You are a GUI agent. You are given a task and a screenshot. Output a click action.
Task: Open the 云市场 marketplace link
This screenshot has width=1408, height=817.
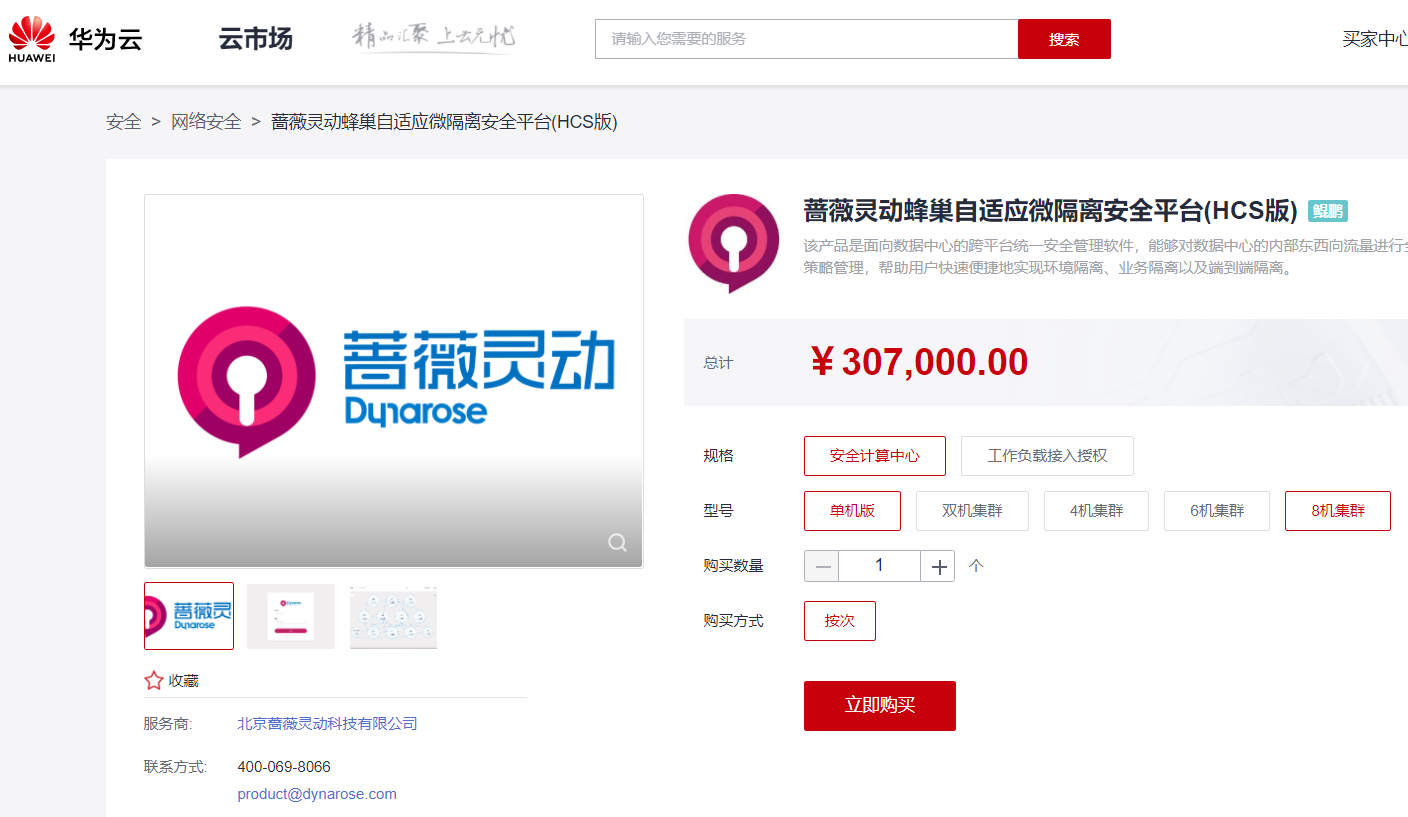pos(256,39)
